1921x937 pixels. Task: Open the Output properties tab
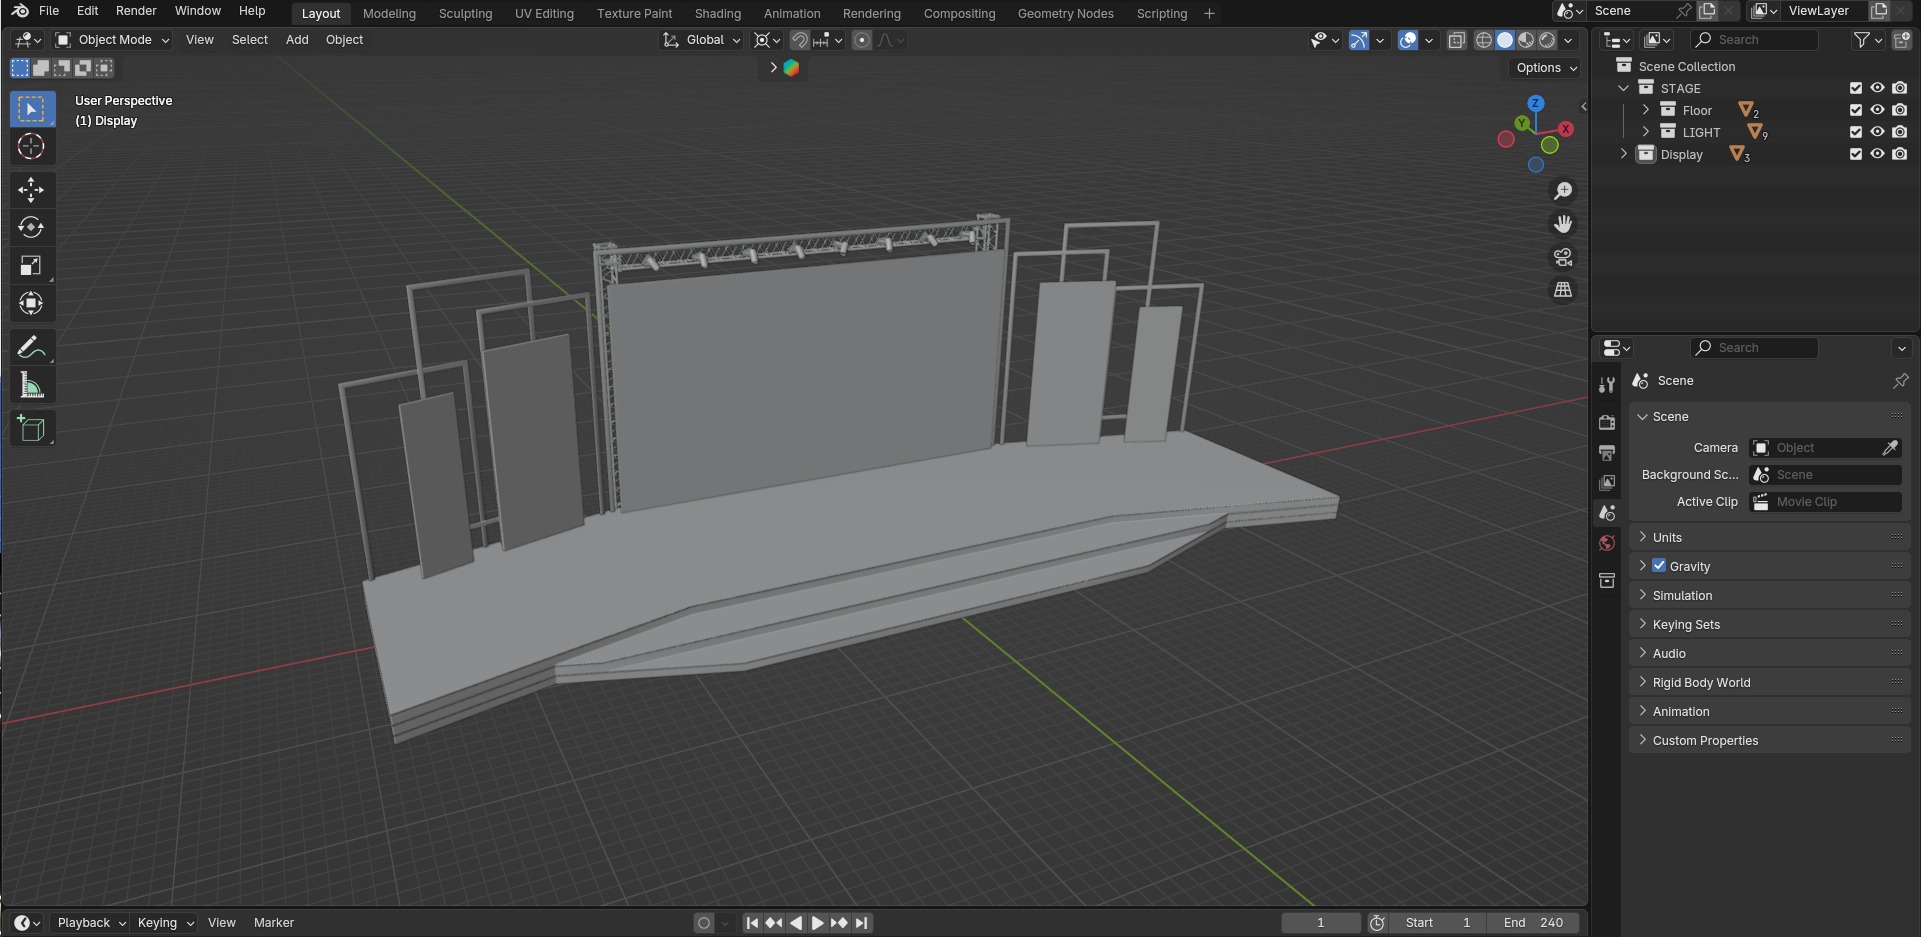[1607, 453]
